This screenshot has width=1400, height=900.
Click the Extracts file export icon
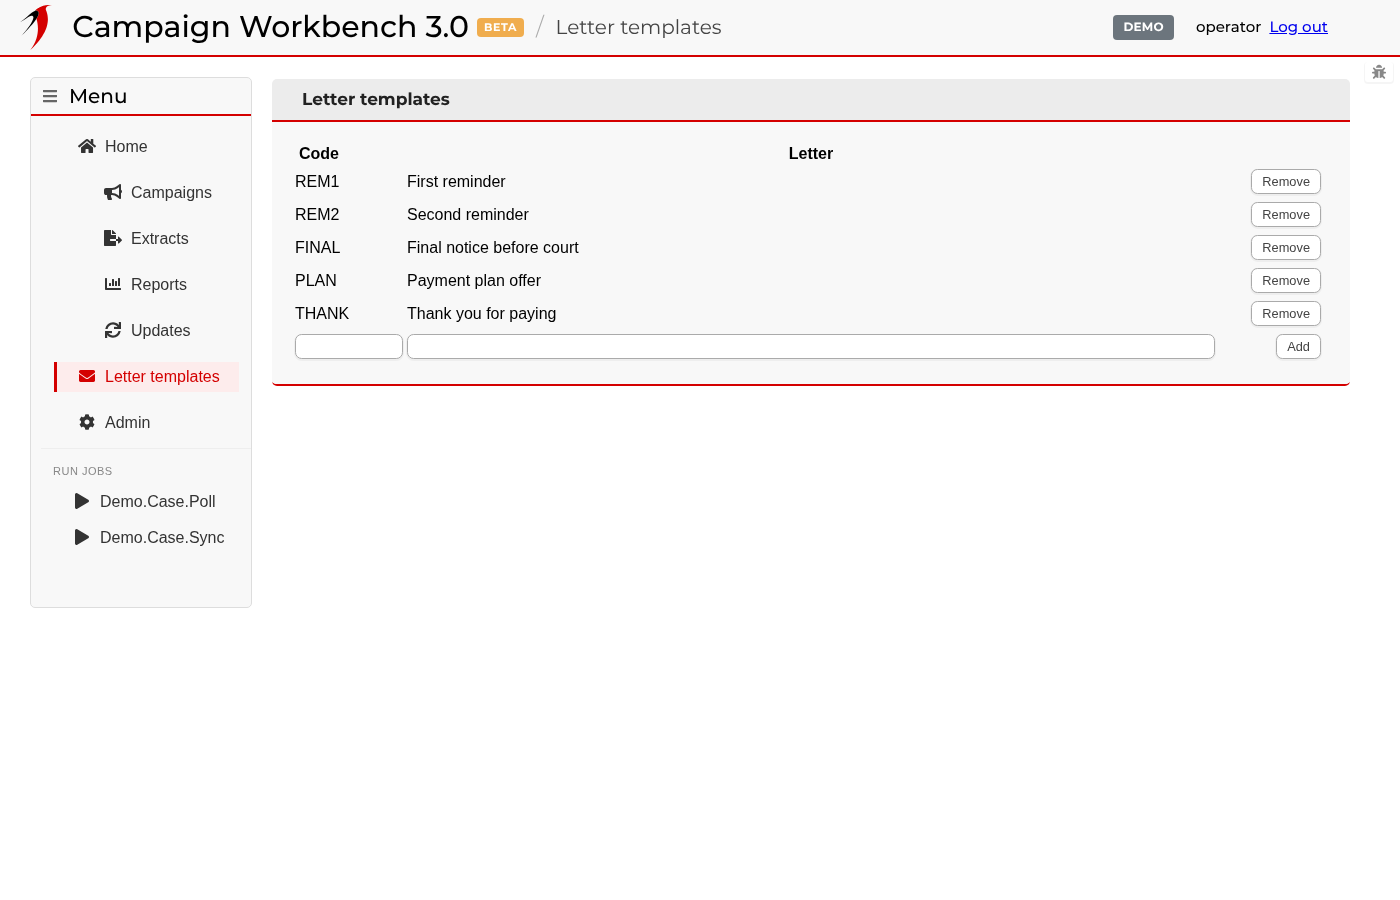113,238
